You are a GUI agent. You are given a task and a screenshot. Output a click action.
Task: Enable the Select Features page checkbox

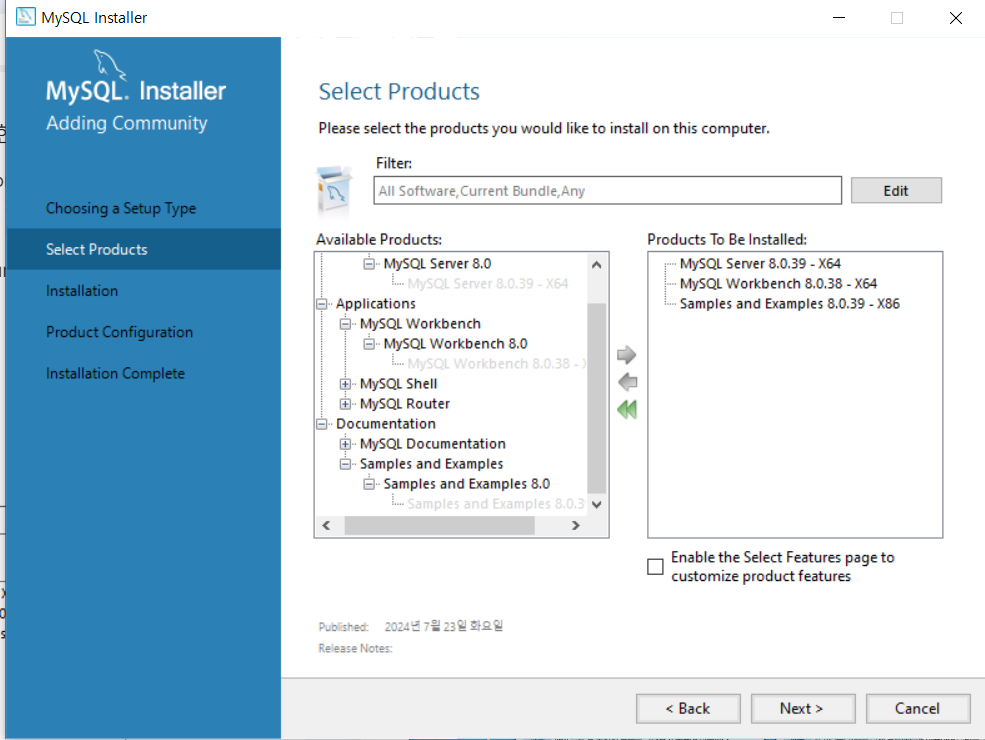[x=655, y=567]
